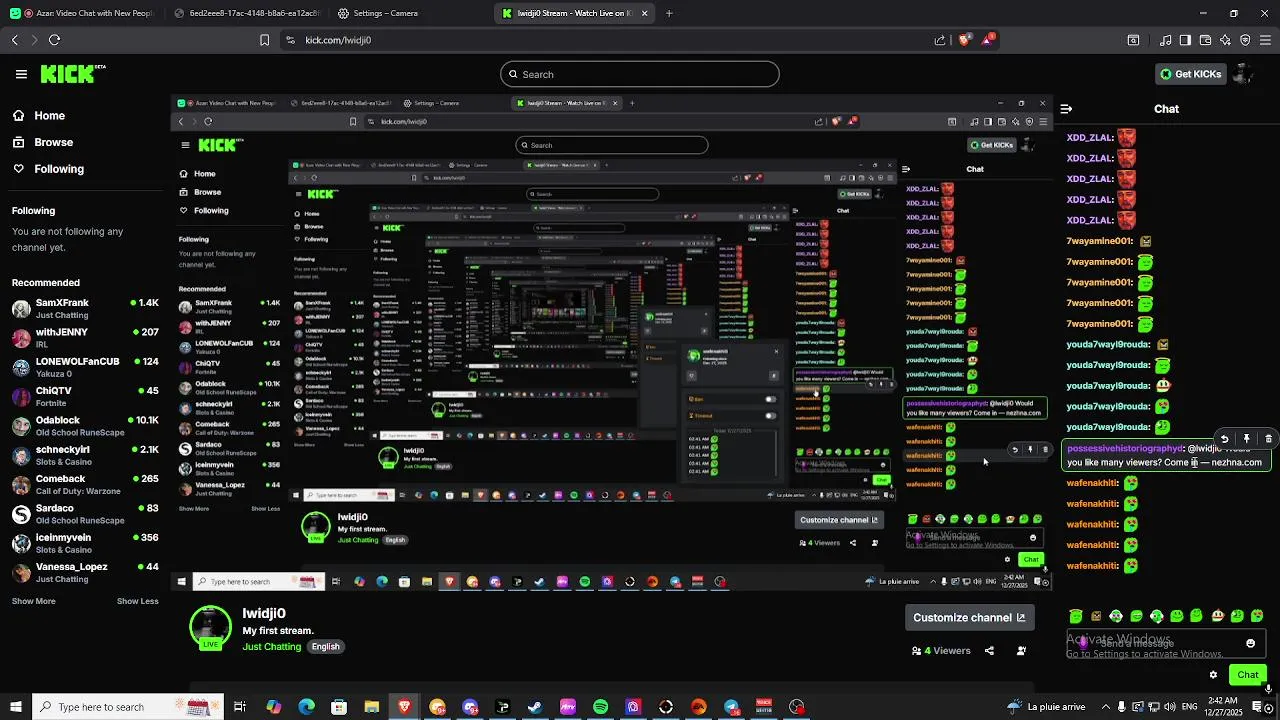Click Get KICKs button
1280x720 pixels.
tap(1190, 74)
